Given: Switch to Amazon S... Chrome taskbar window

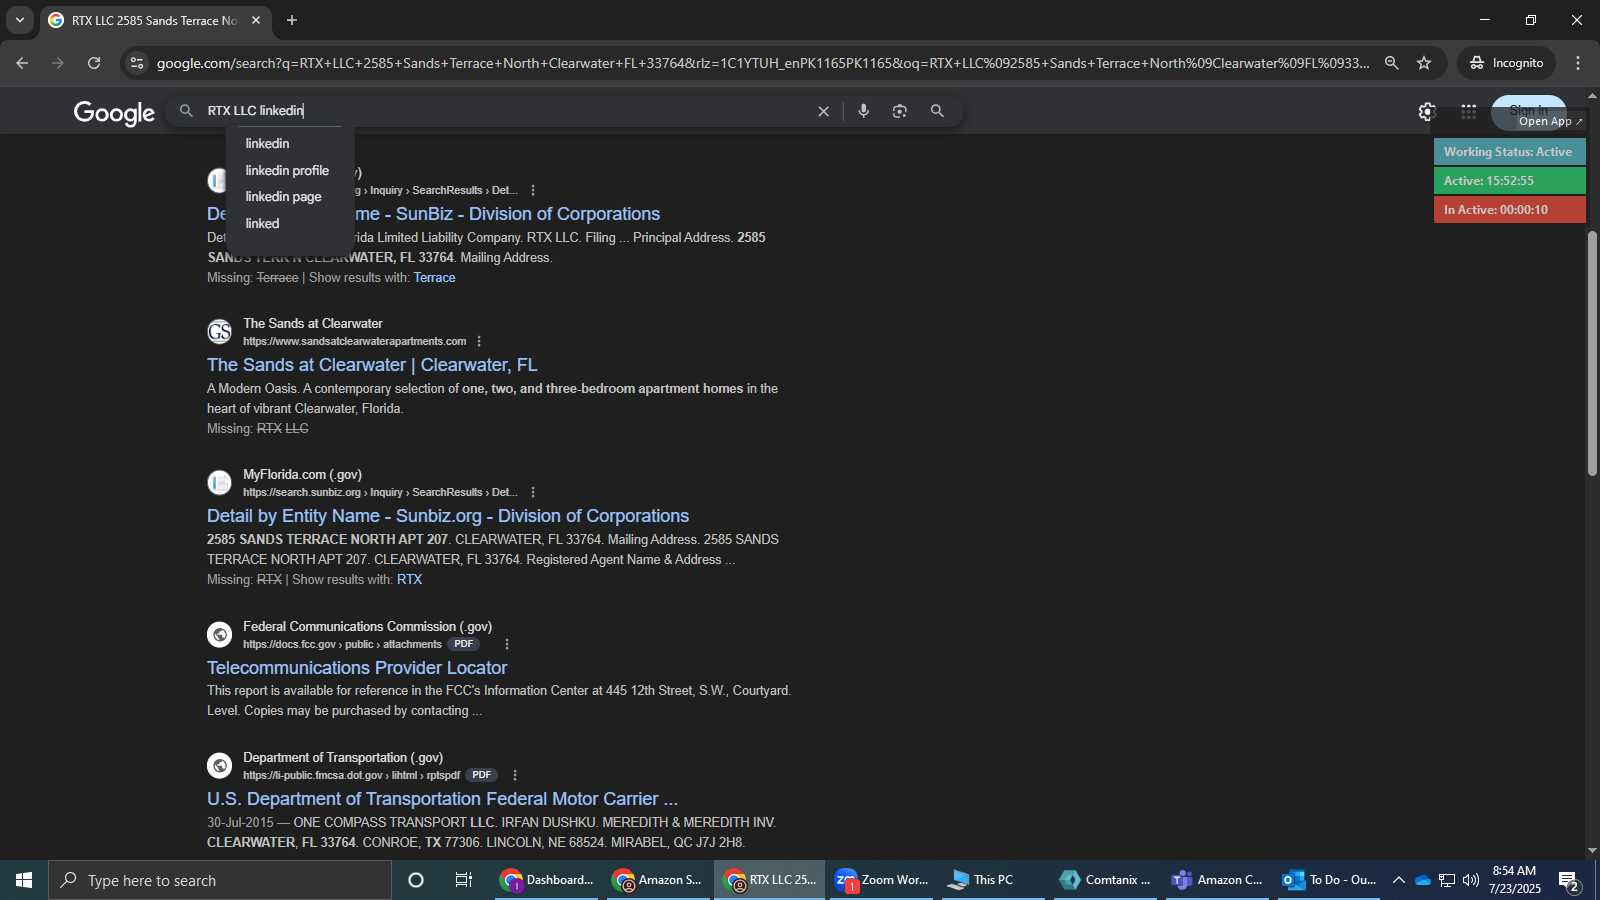Looking at the screenshot, I should pyautogui.click(x=658, y=880).
